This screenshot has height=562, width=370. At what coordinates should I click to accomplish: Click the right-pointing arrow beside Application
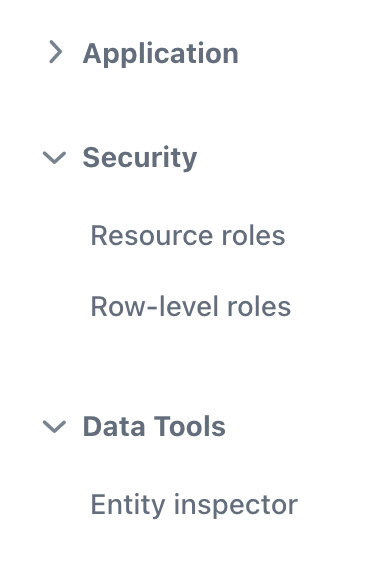(55, 52)
